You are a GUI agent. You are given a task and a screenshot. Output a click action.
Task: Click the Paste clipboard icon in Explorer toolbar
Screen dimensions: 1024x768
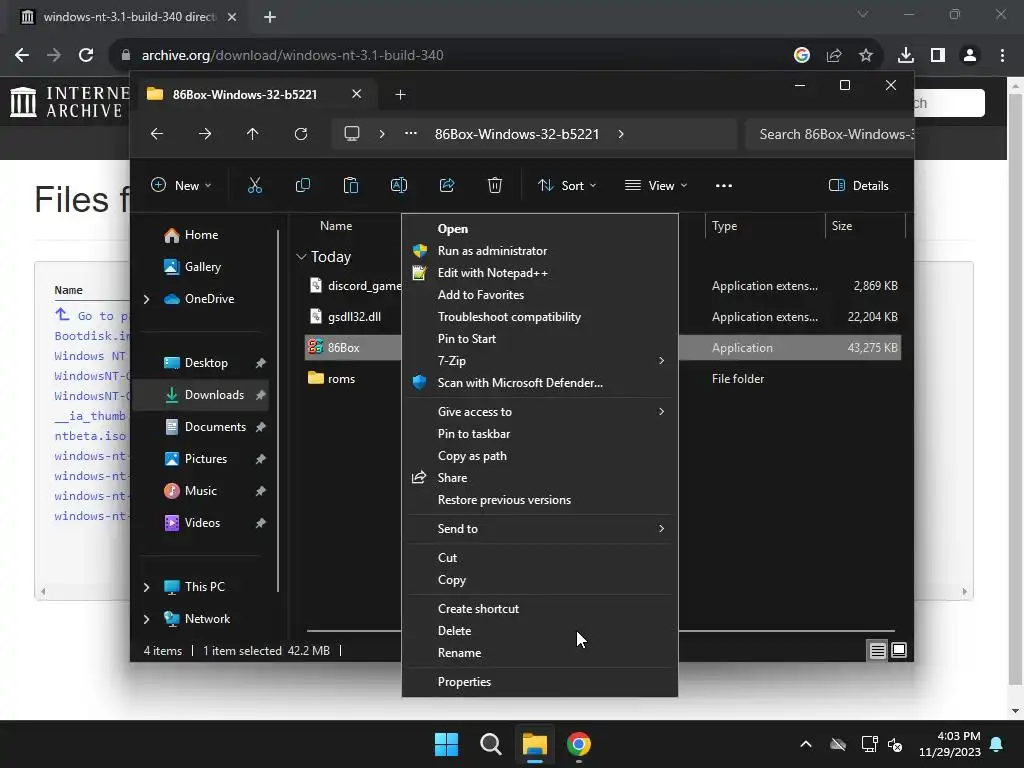coord(351,185)
